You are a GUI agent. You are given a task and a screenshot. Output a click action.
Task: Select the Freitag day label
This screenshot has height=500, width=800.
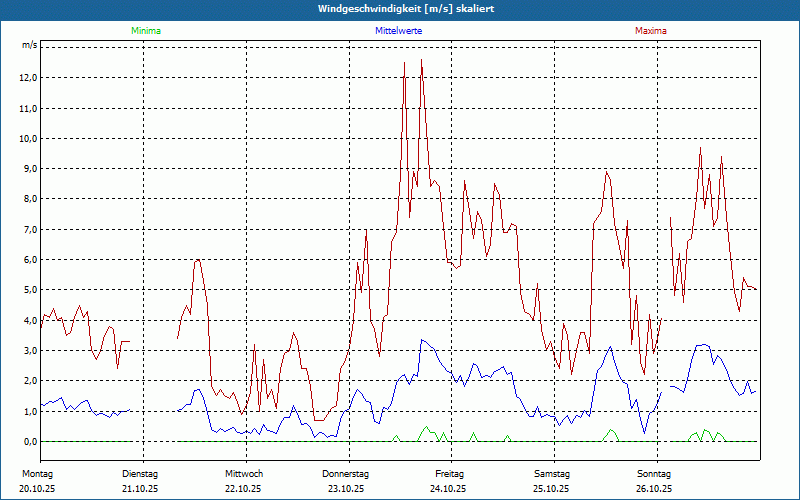(449, 473)
